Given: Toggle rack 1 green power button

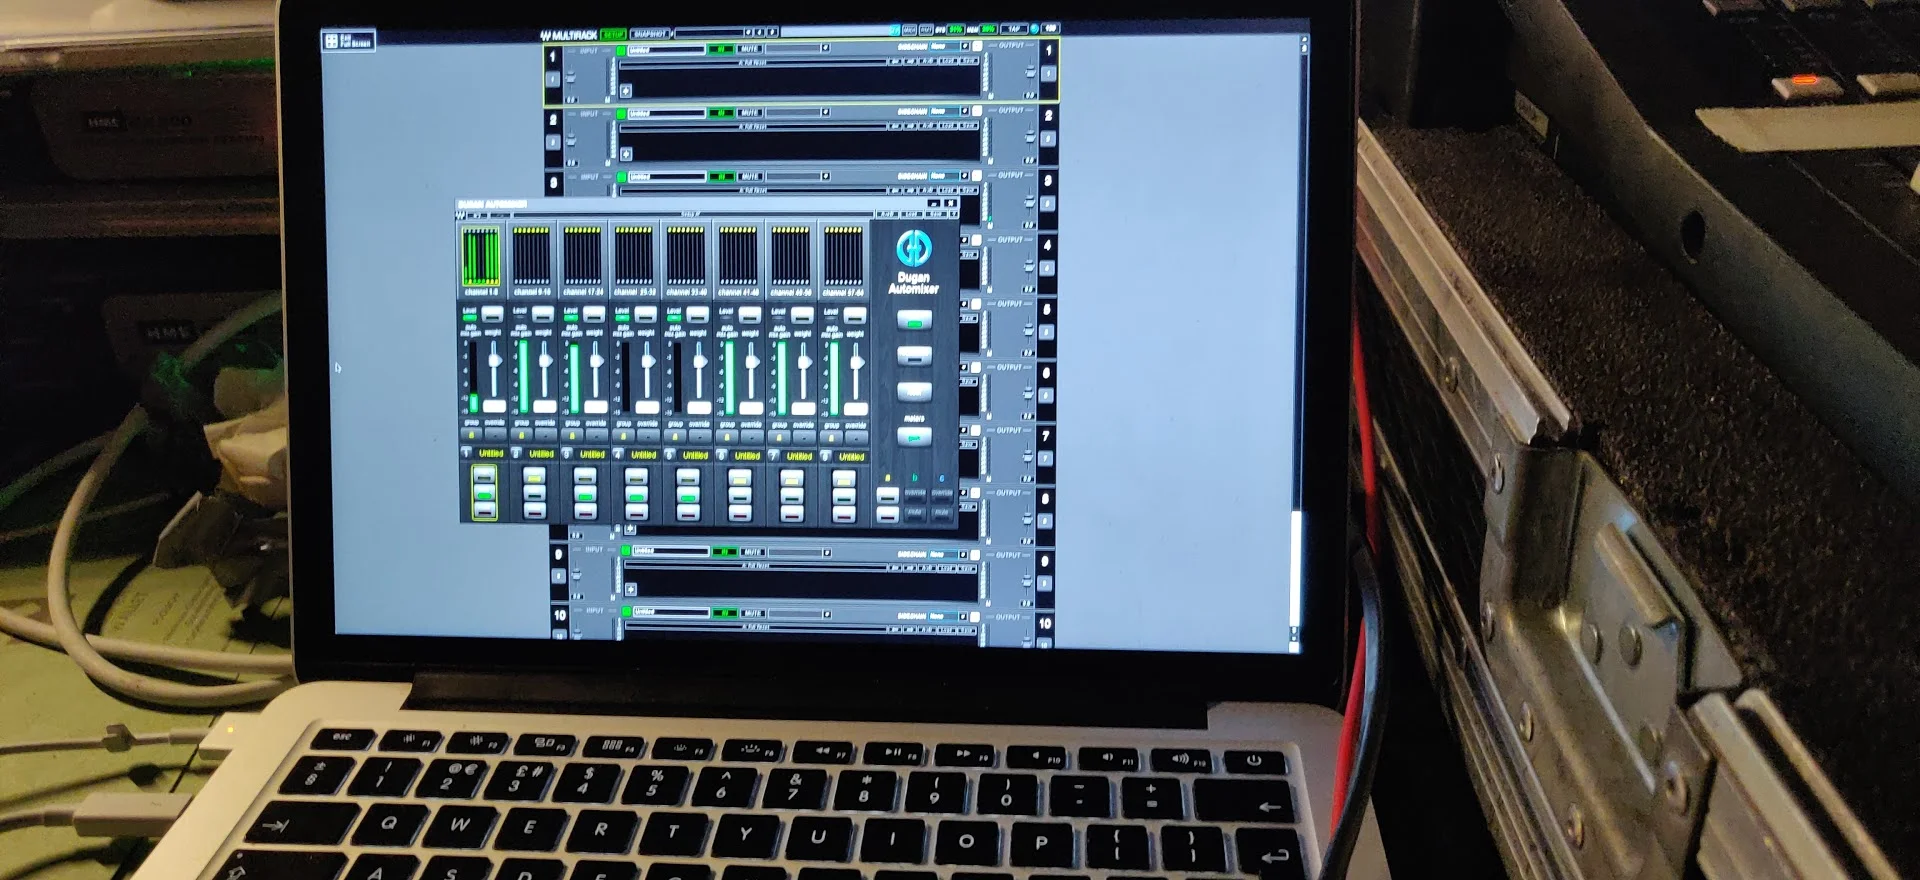Looking at the screenshot, I should [621, 50].
